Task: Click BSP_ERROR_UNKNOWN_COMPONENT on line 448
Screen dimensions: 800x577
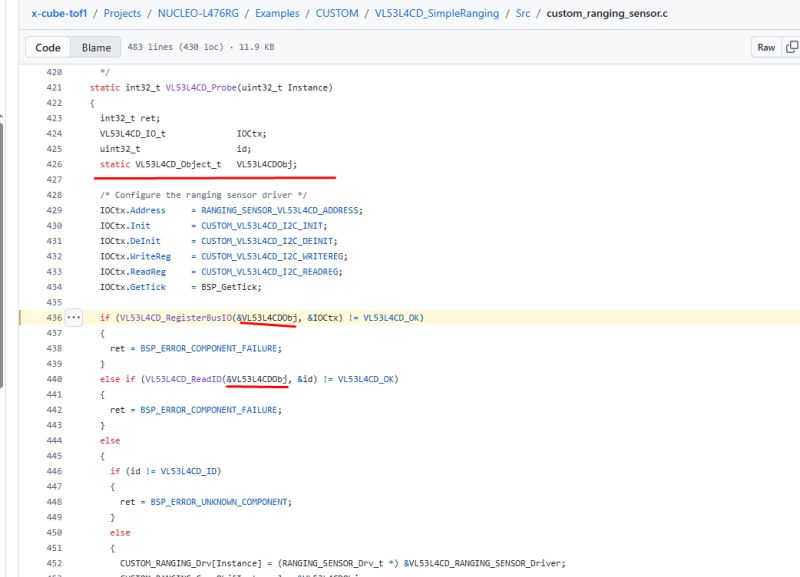Action: (x=219, y=502)
